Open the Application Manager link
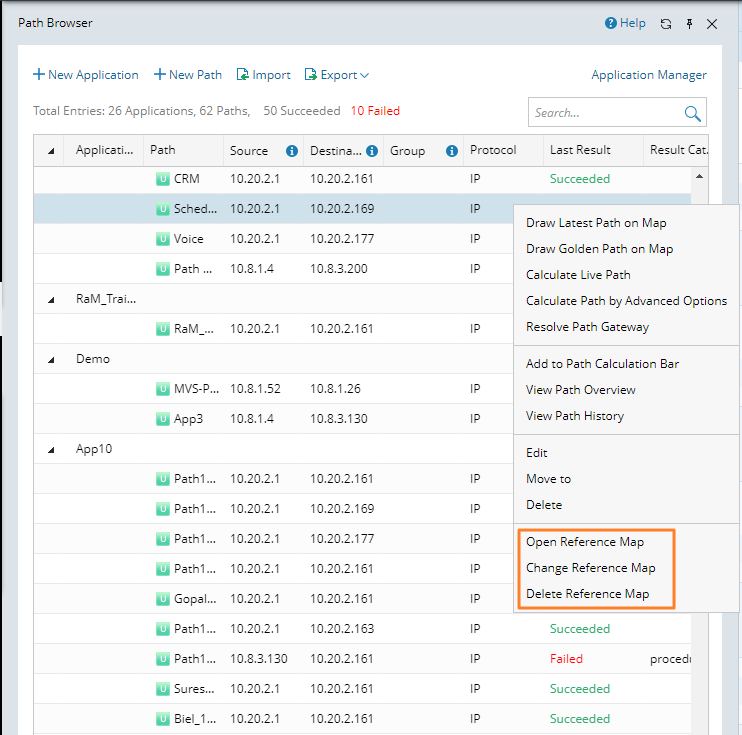 point(648,75)
